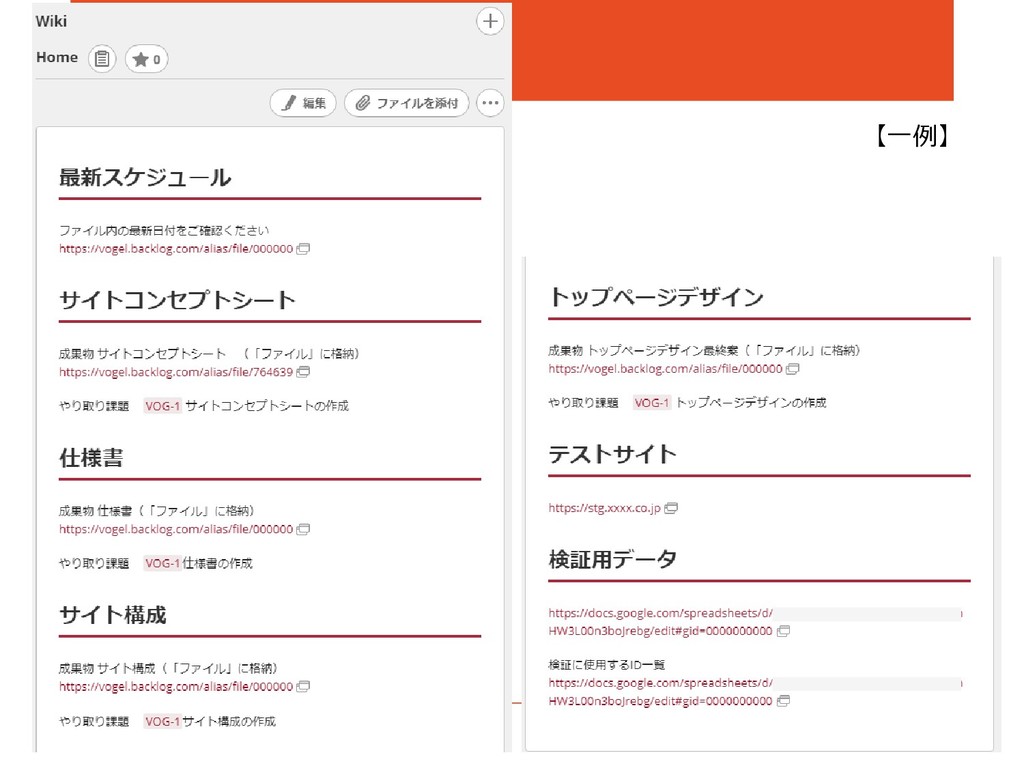Click the Wiki title text

(x=51, y=22)
